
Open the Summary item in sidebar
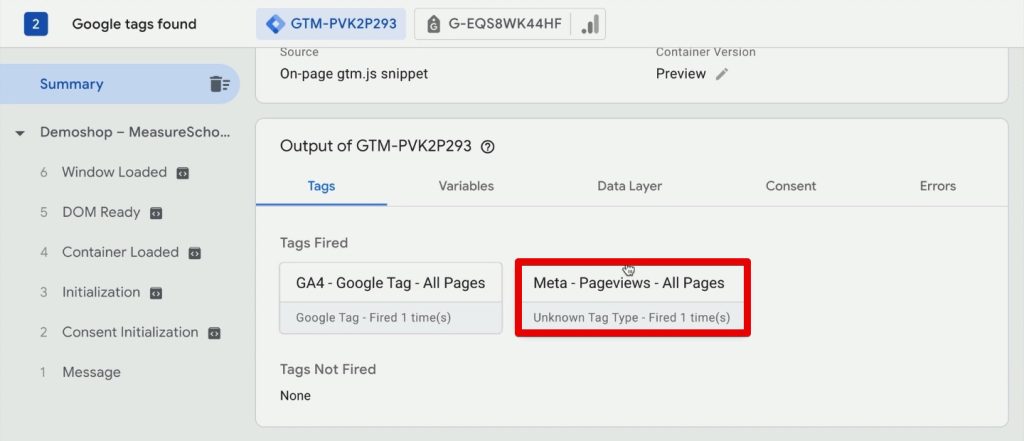(120, 84)
